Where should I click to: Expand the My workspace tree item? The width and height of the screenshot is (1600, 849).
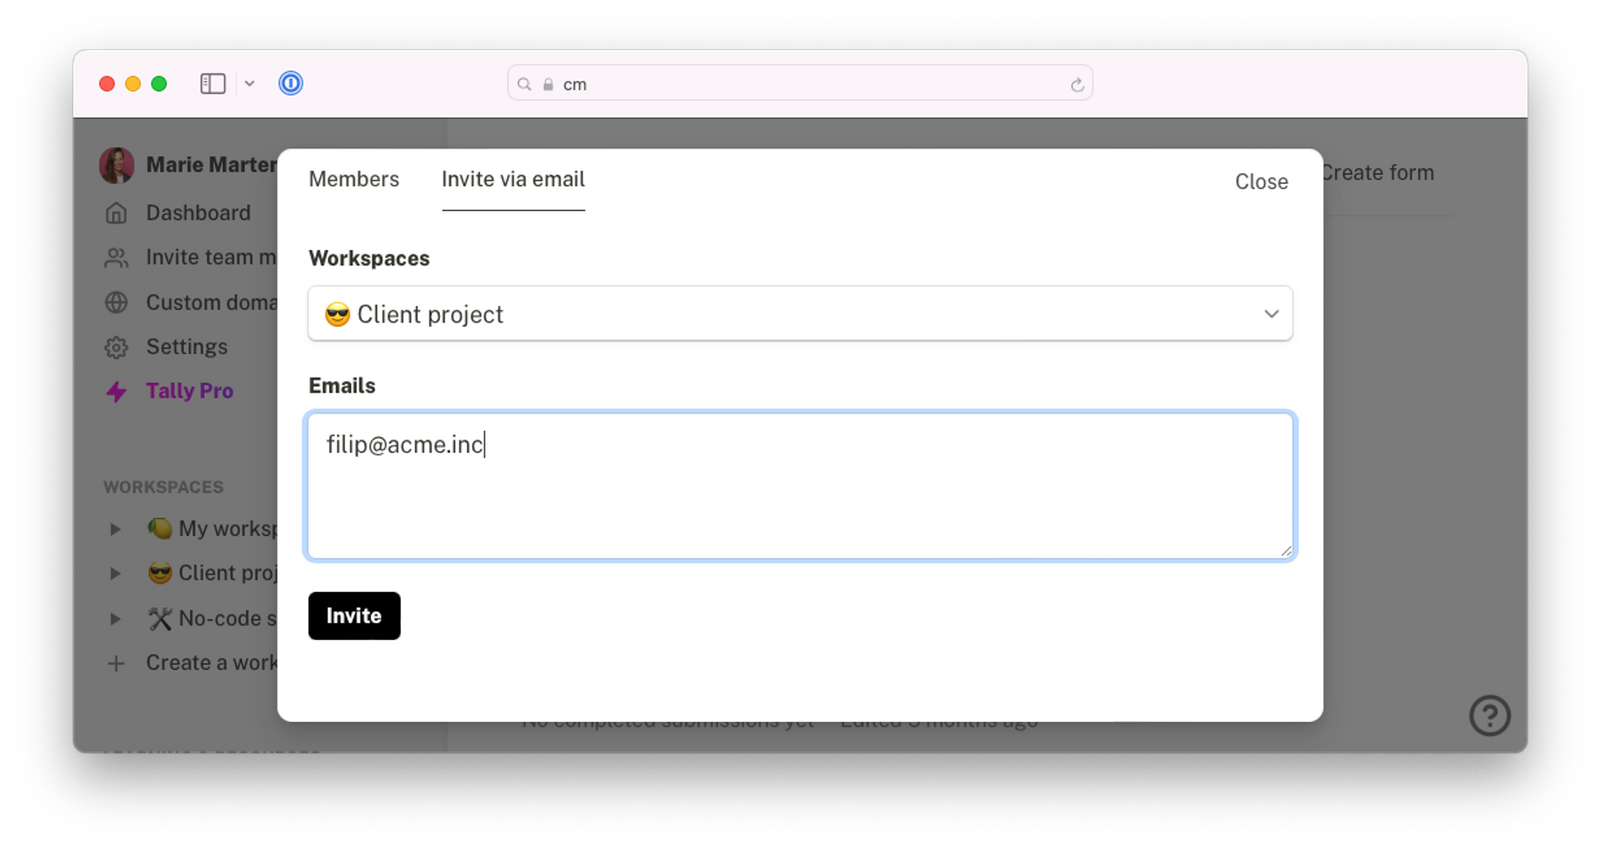point(115,529)
